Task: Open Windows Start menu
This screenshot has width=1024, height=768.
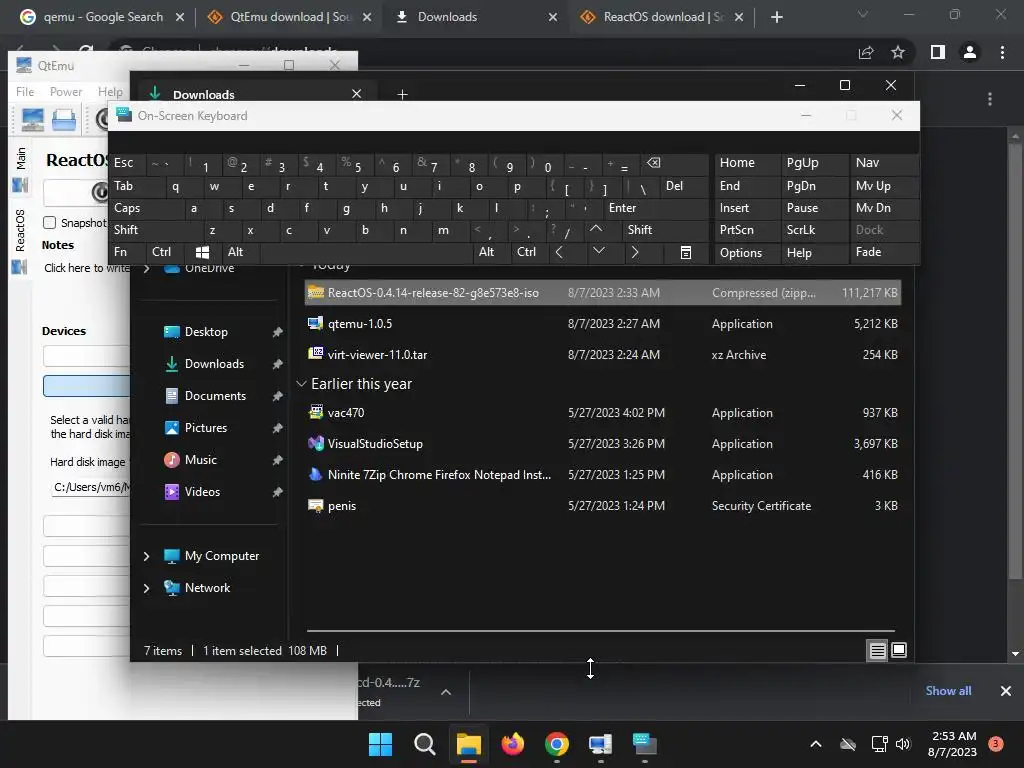Action: point(380,744)
